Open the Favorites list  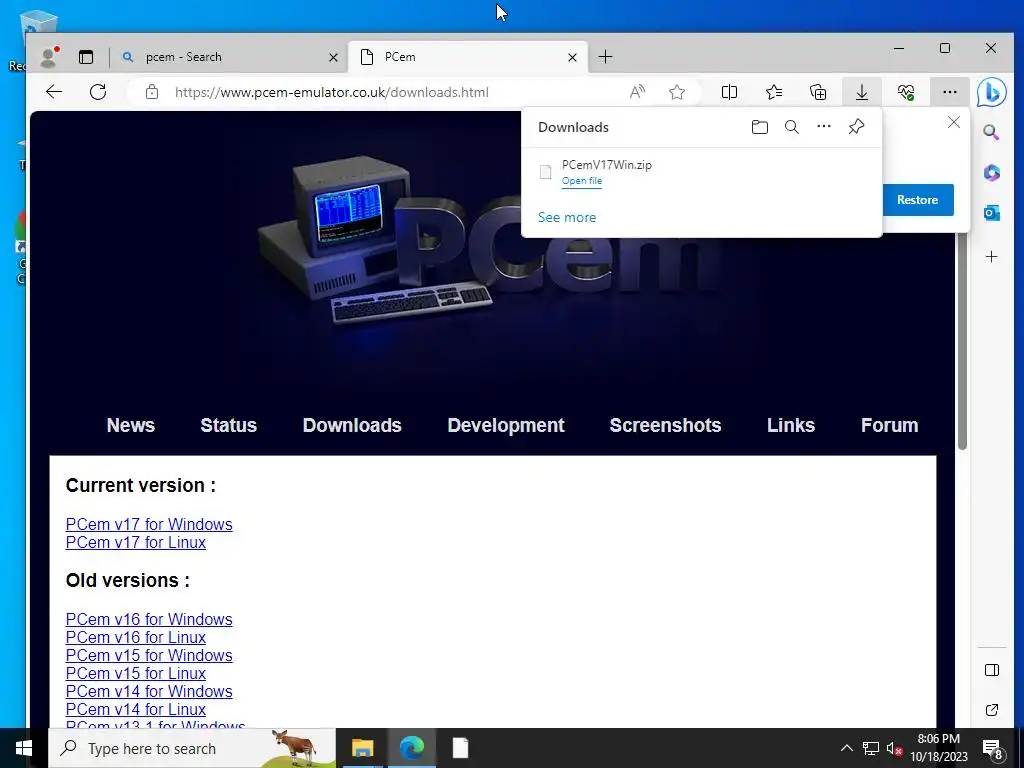coord(774,92)
